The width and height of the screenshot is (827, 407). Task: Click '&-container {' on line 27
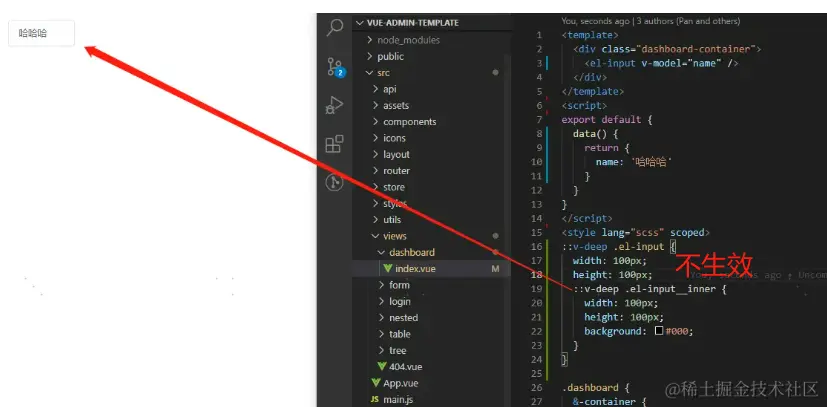tap(610, 402)
